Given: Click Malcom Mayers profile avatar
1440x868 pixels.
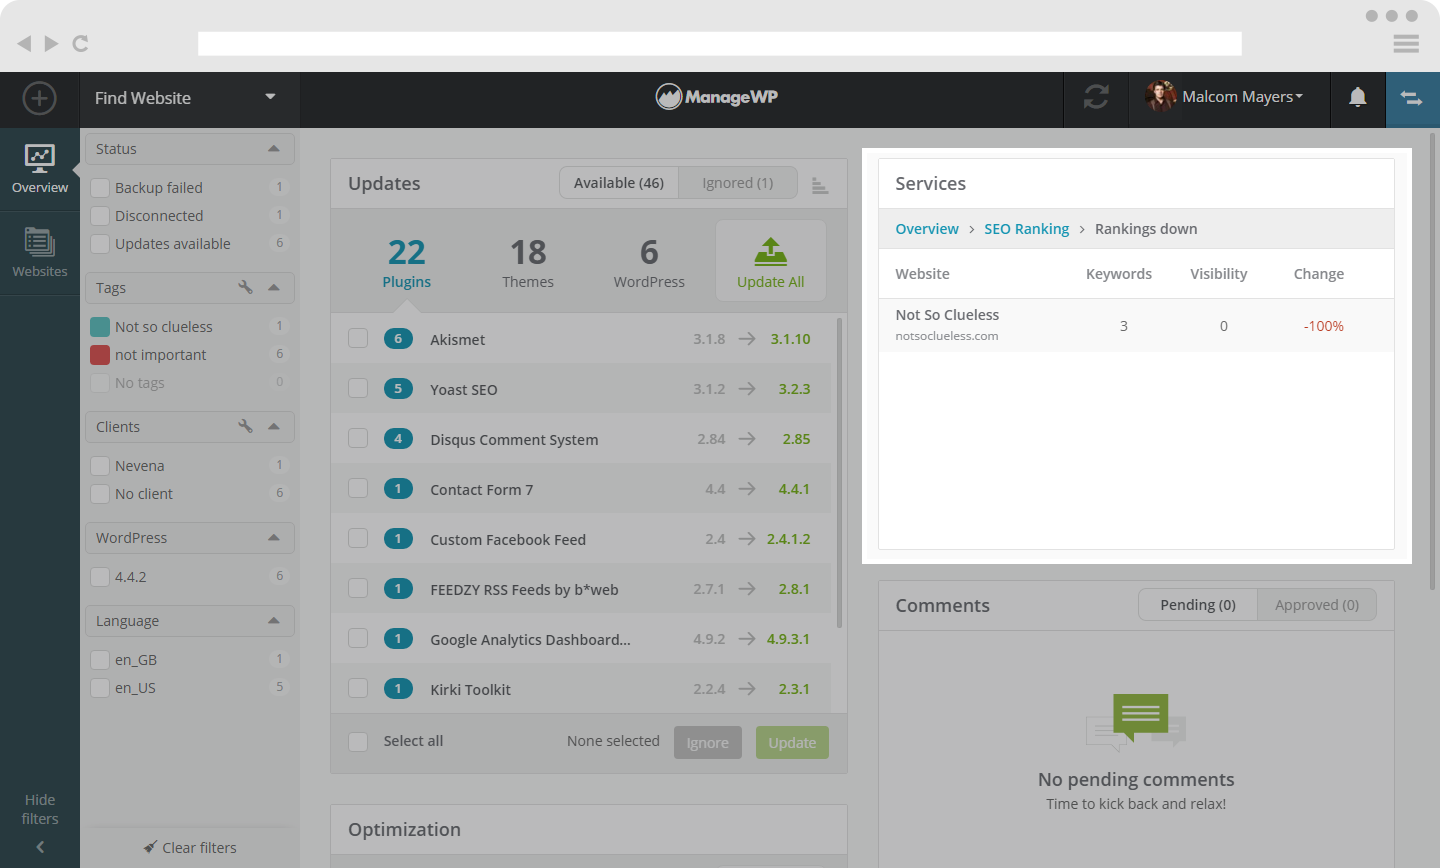Looking at the screenshot, I should click(x=1160, y=97).
